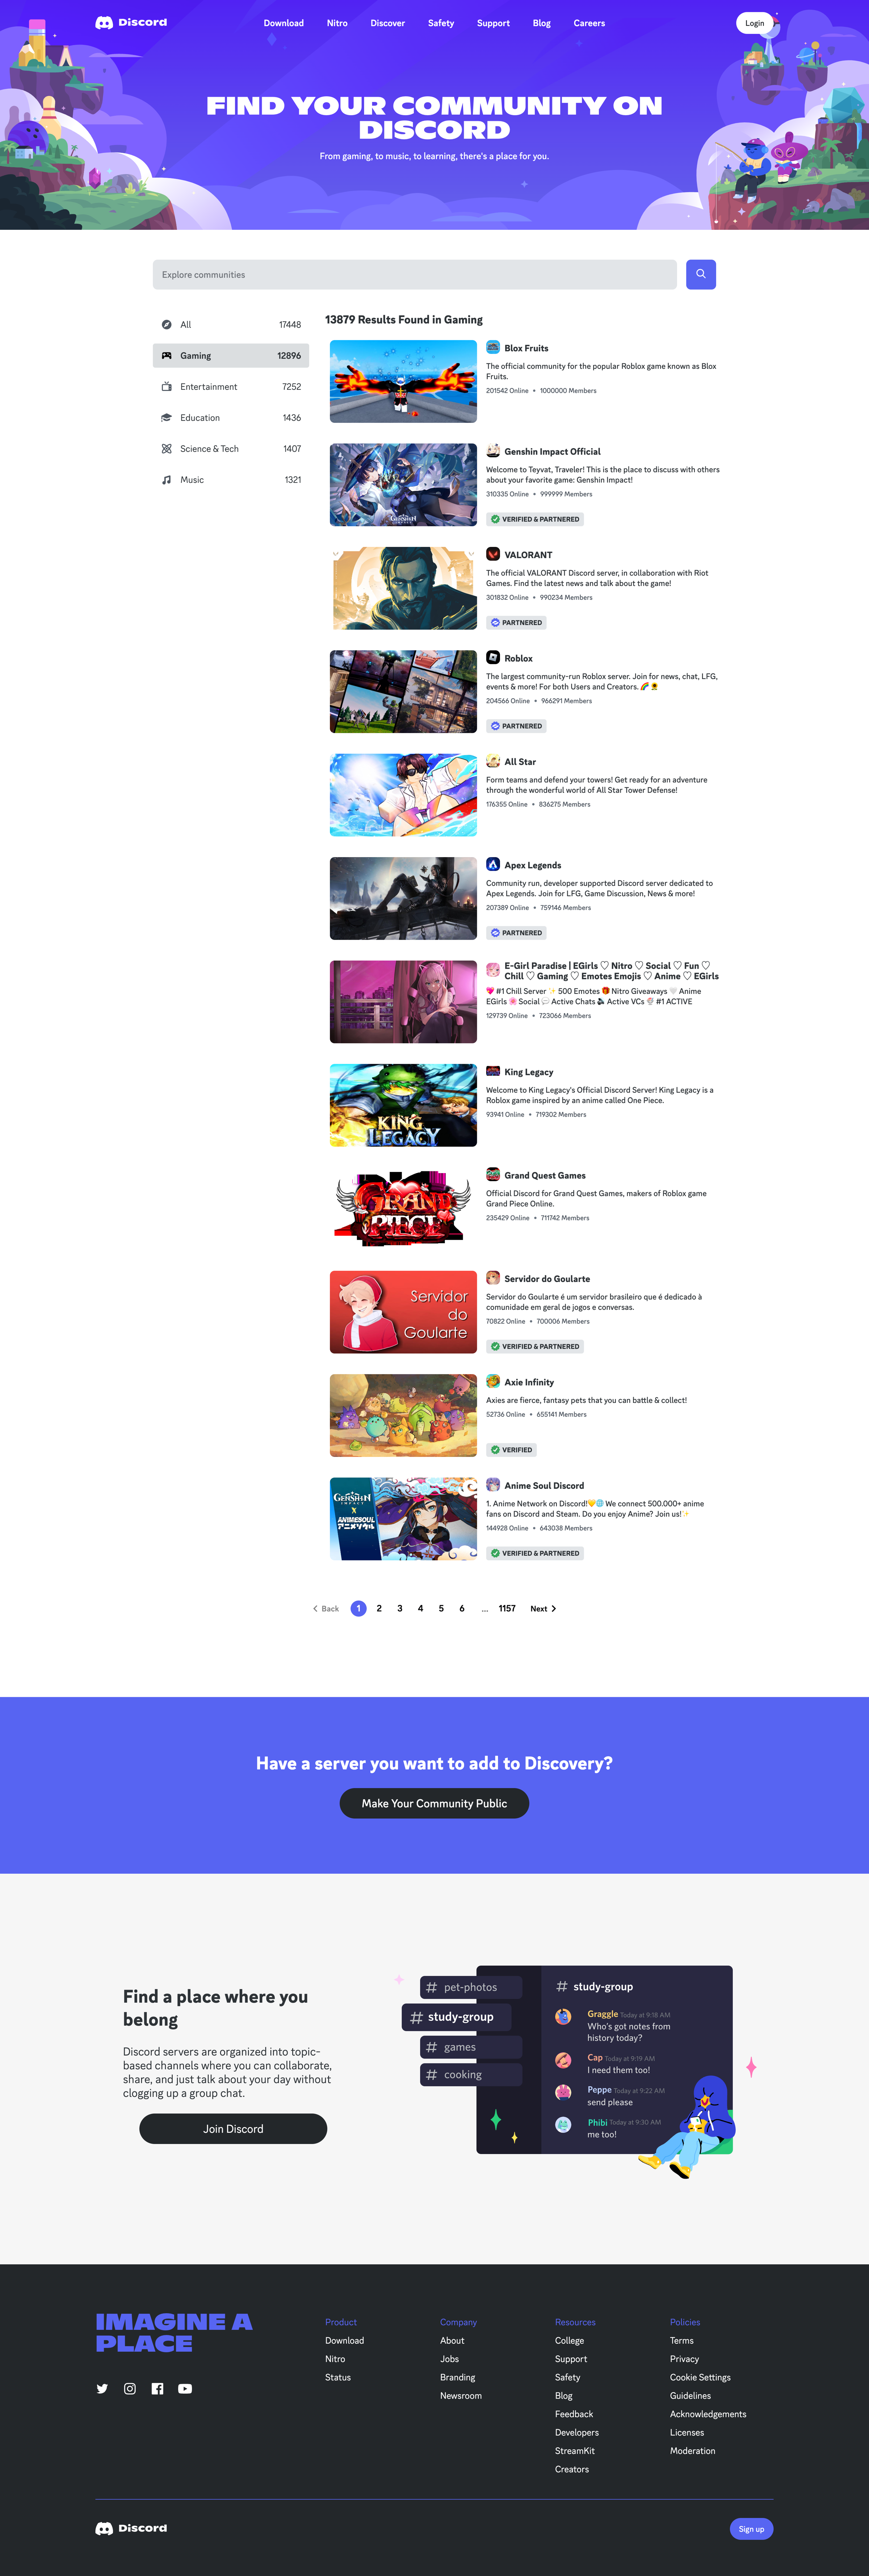Open the E-Girl Paradise banner thumbnail

coord(403,1002)
